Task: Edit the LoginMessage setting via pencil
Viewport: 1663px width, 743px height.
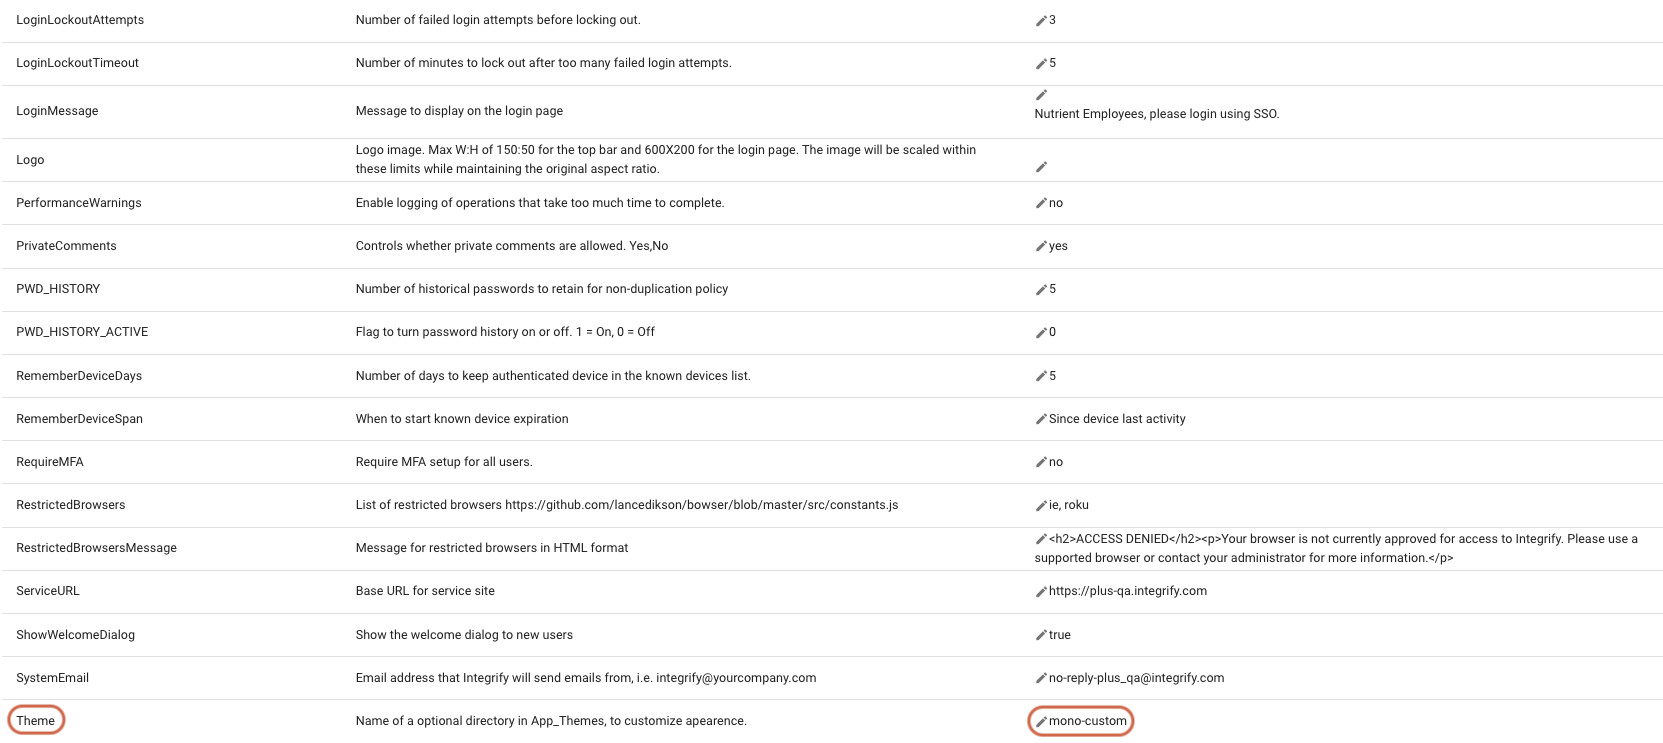Action: pyautogui.click(x=1041, y=95)
